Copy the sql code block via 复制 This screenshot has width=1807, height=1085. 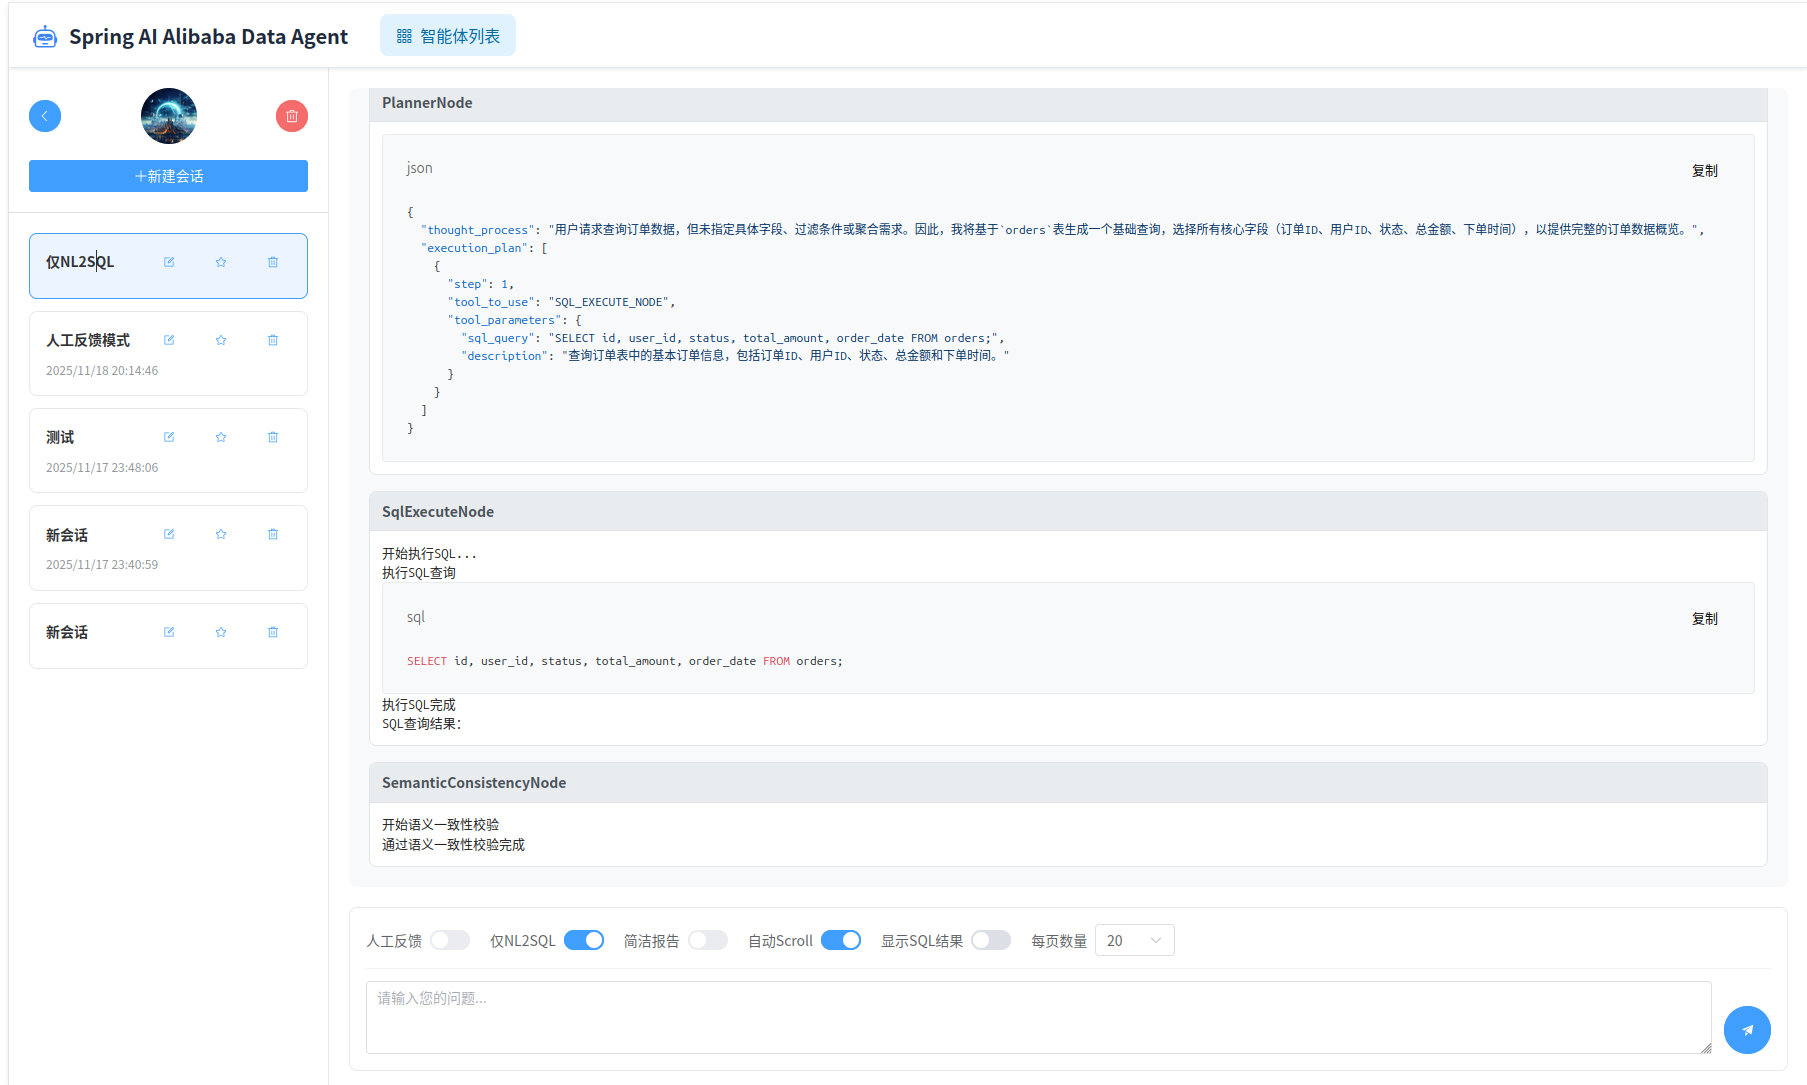(x=1704, y=619)
